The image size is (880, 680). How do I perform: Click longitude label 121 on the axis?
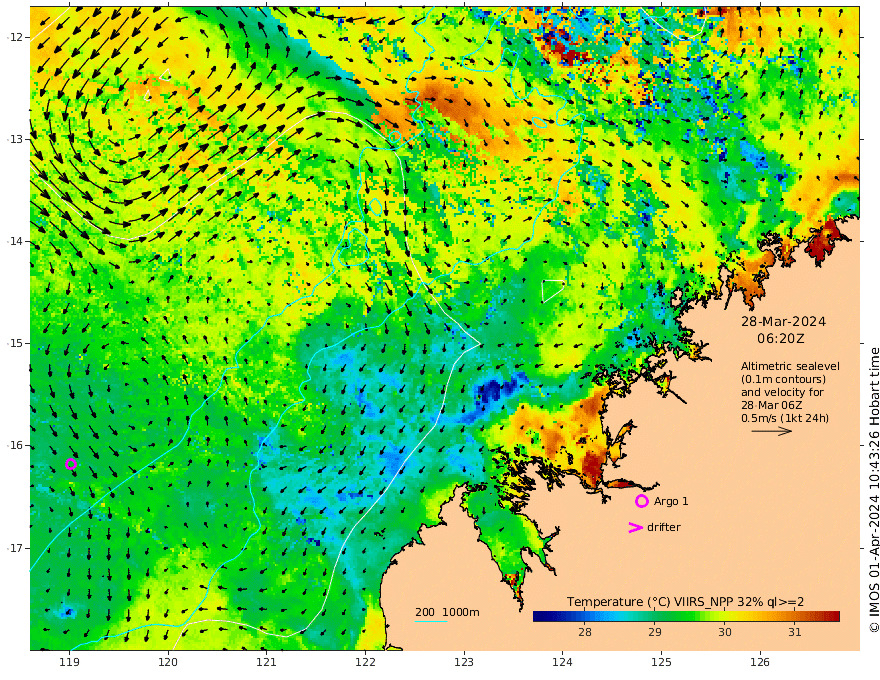point(267,662)
